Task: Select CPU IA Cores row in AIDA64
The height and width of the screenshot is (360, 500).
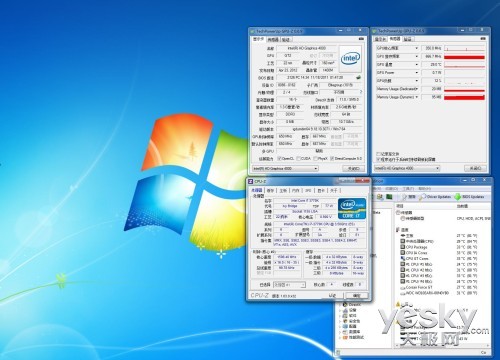Action: [439, 253]
